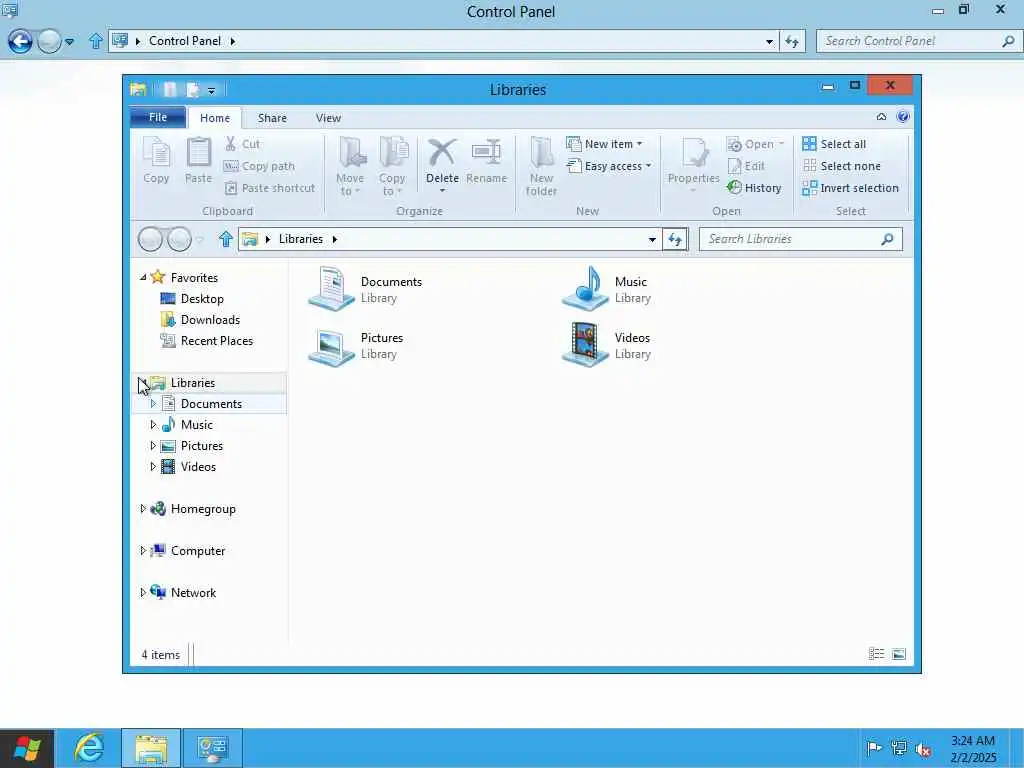The height and width of the screenshot is (768, 1024).
Task: Click Paste shortcut in ribbon
Action: tap(269, 188)
